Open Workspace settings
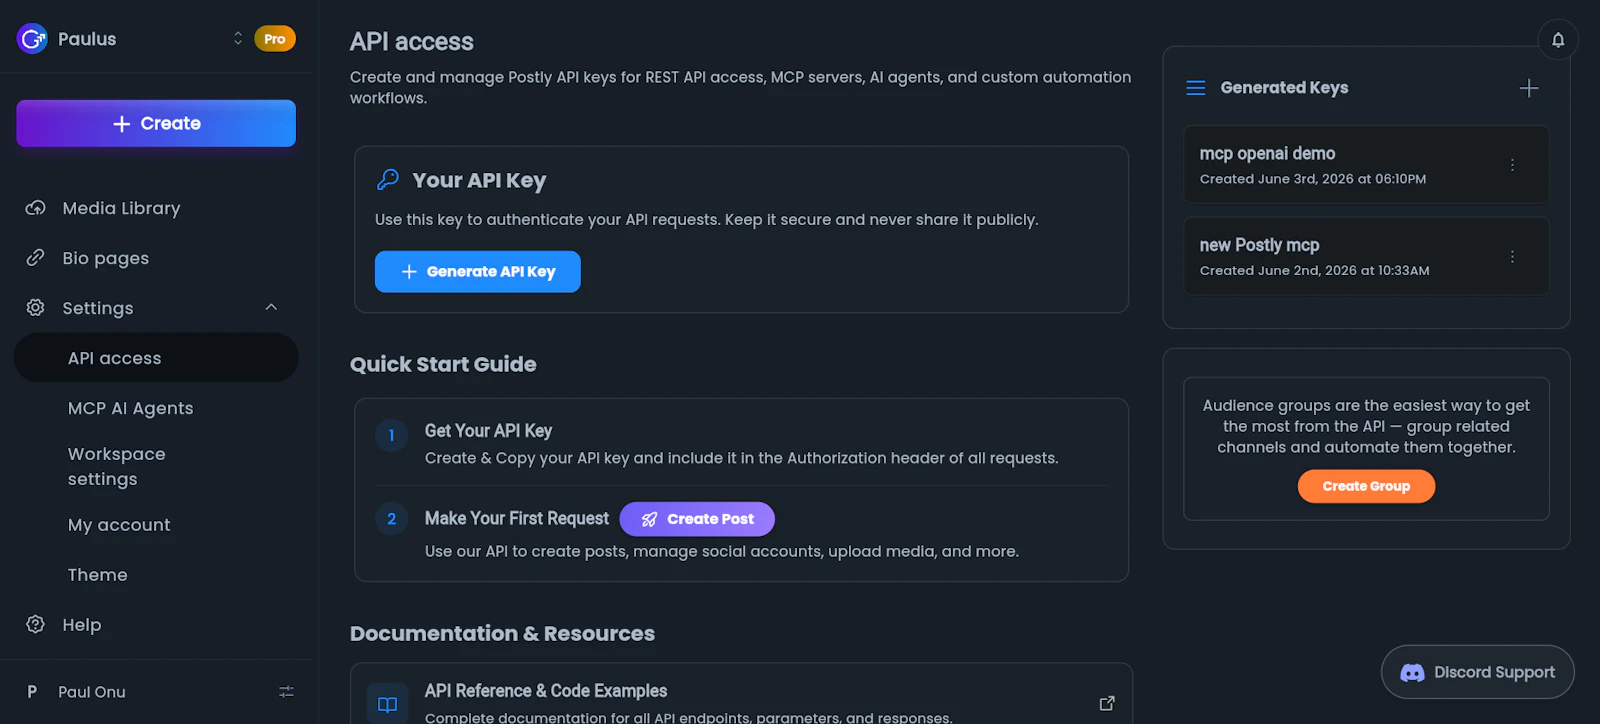This screenshot has height=724, width=1600. pyautogui.click(x=117, y=466)
